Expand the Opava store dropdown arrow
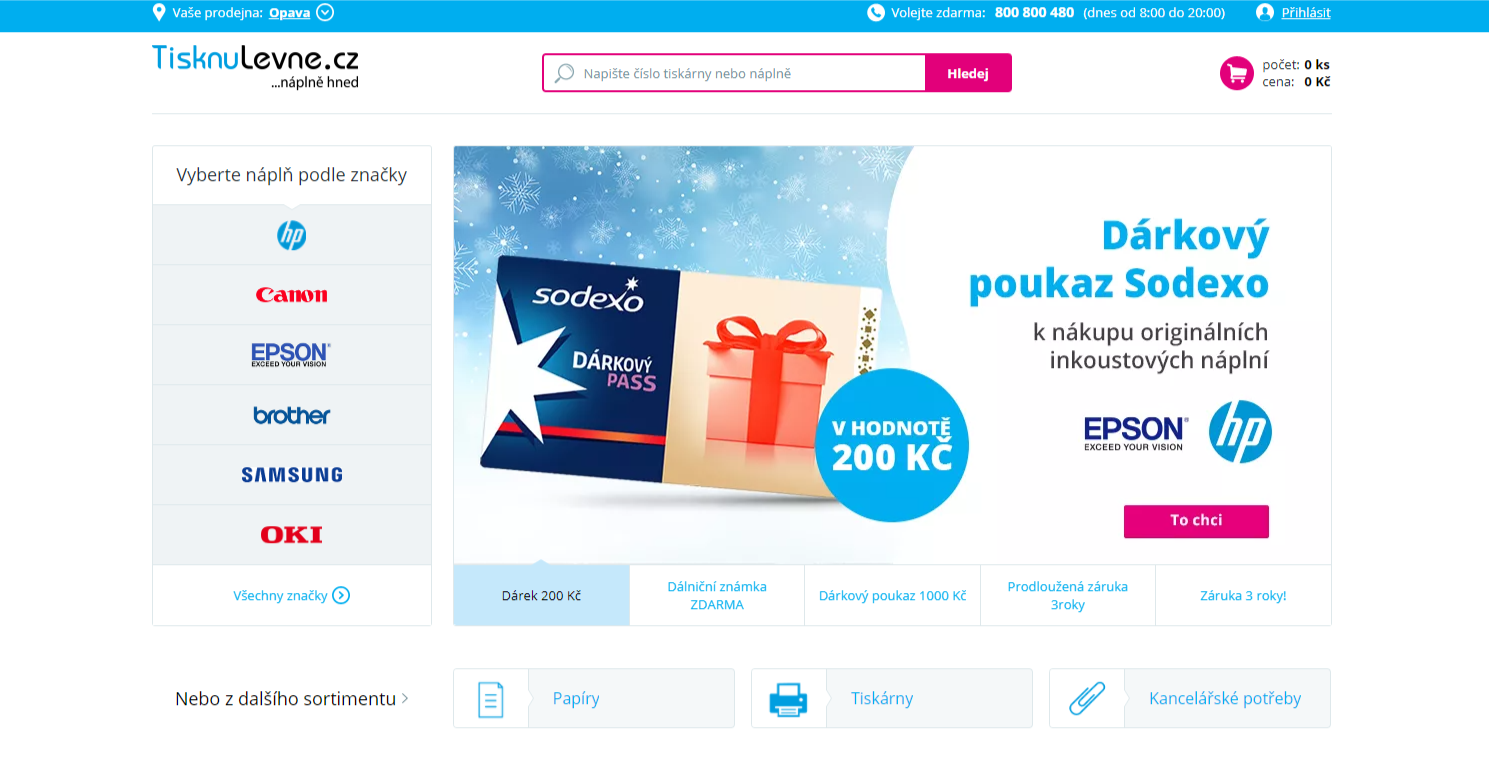 click(325, 13)
